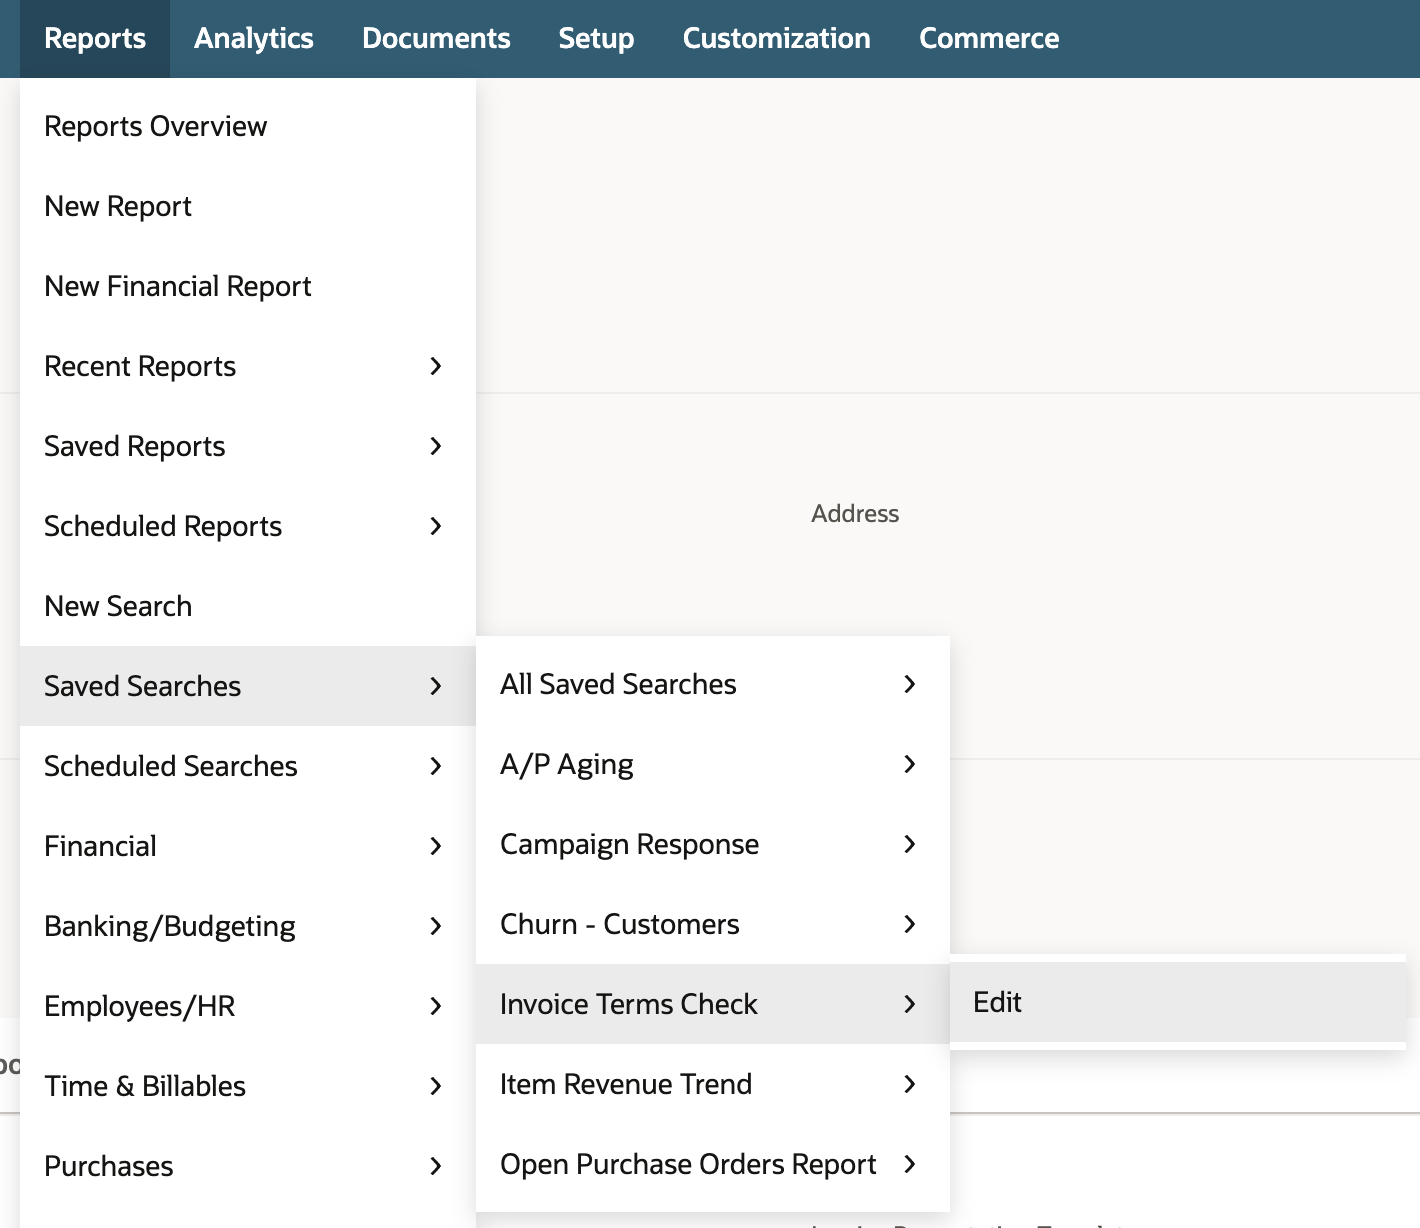Open the Commerce menu tab
Screen dimensions: 1420x1228
(989, 39)
